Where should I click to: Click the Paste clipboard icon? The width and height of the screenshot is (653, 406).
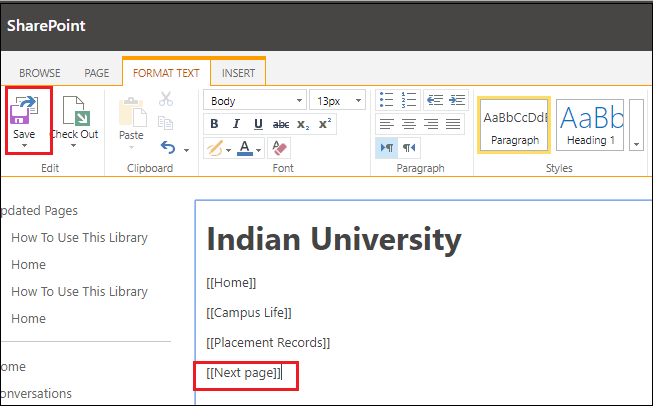132,112
